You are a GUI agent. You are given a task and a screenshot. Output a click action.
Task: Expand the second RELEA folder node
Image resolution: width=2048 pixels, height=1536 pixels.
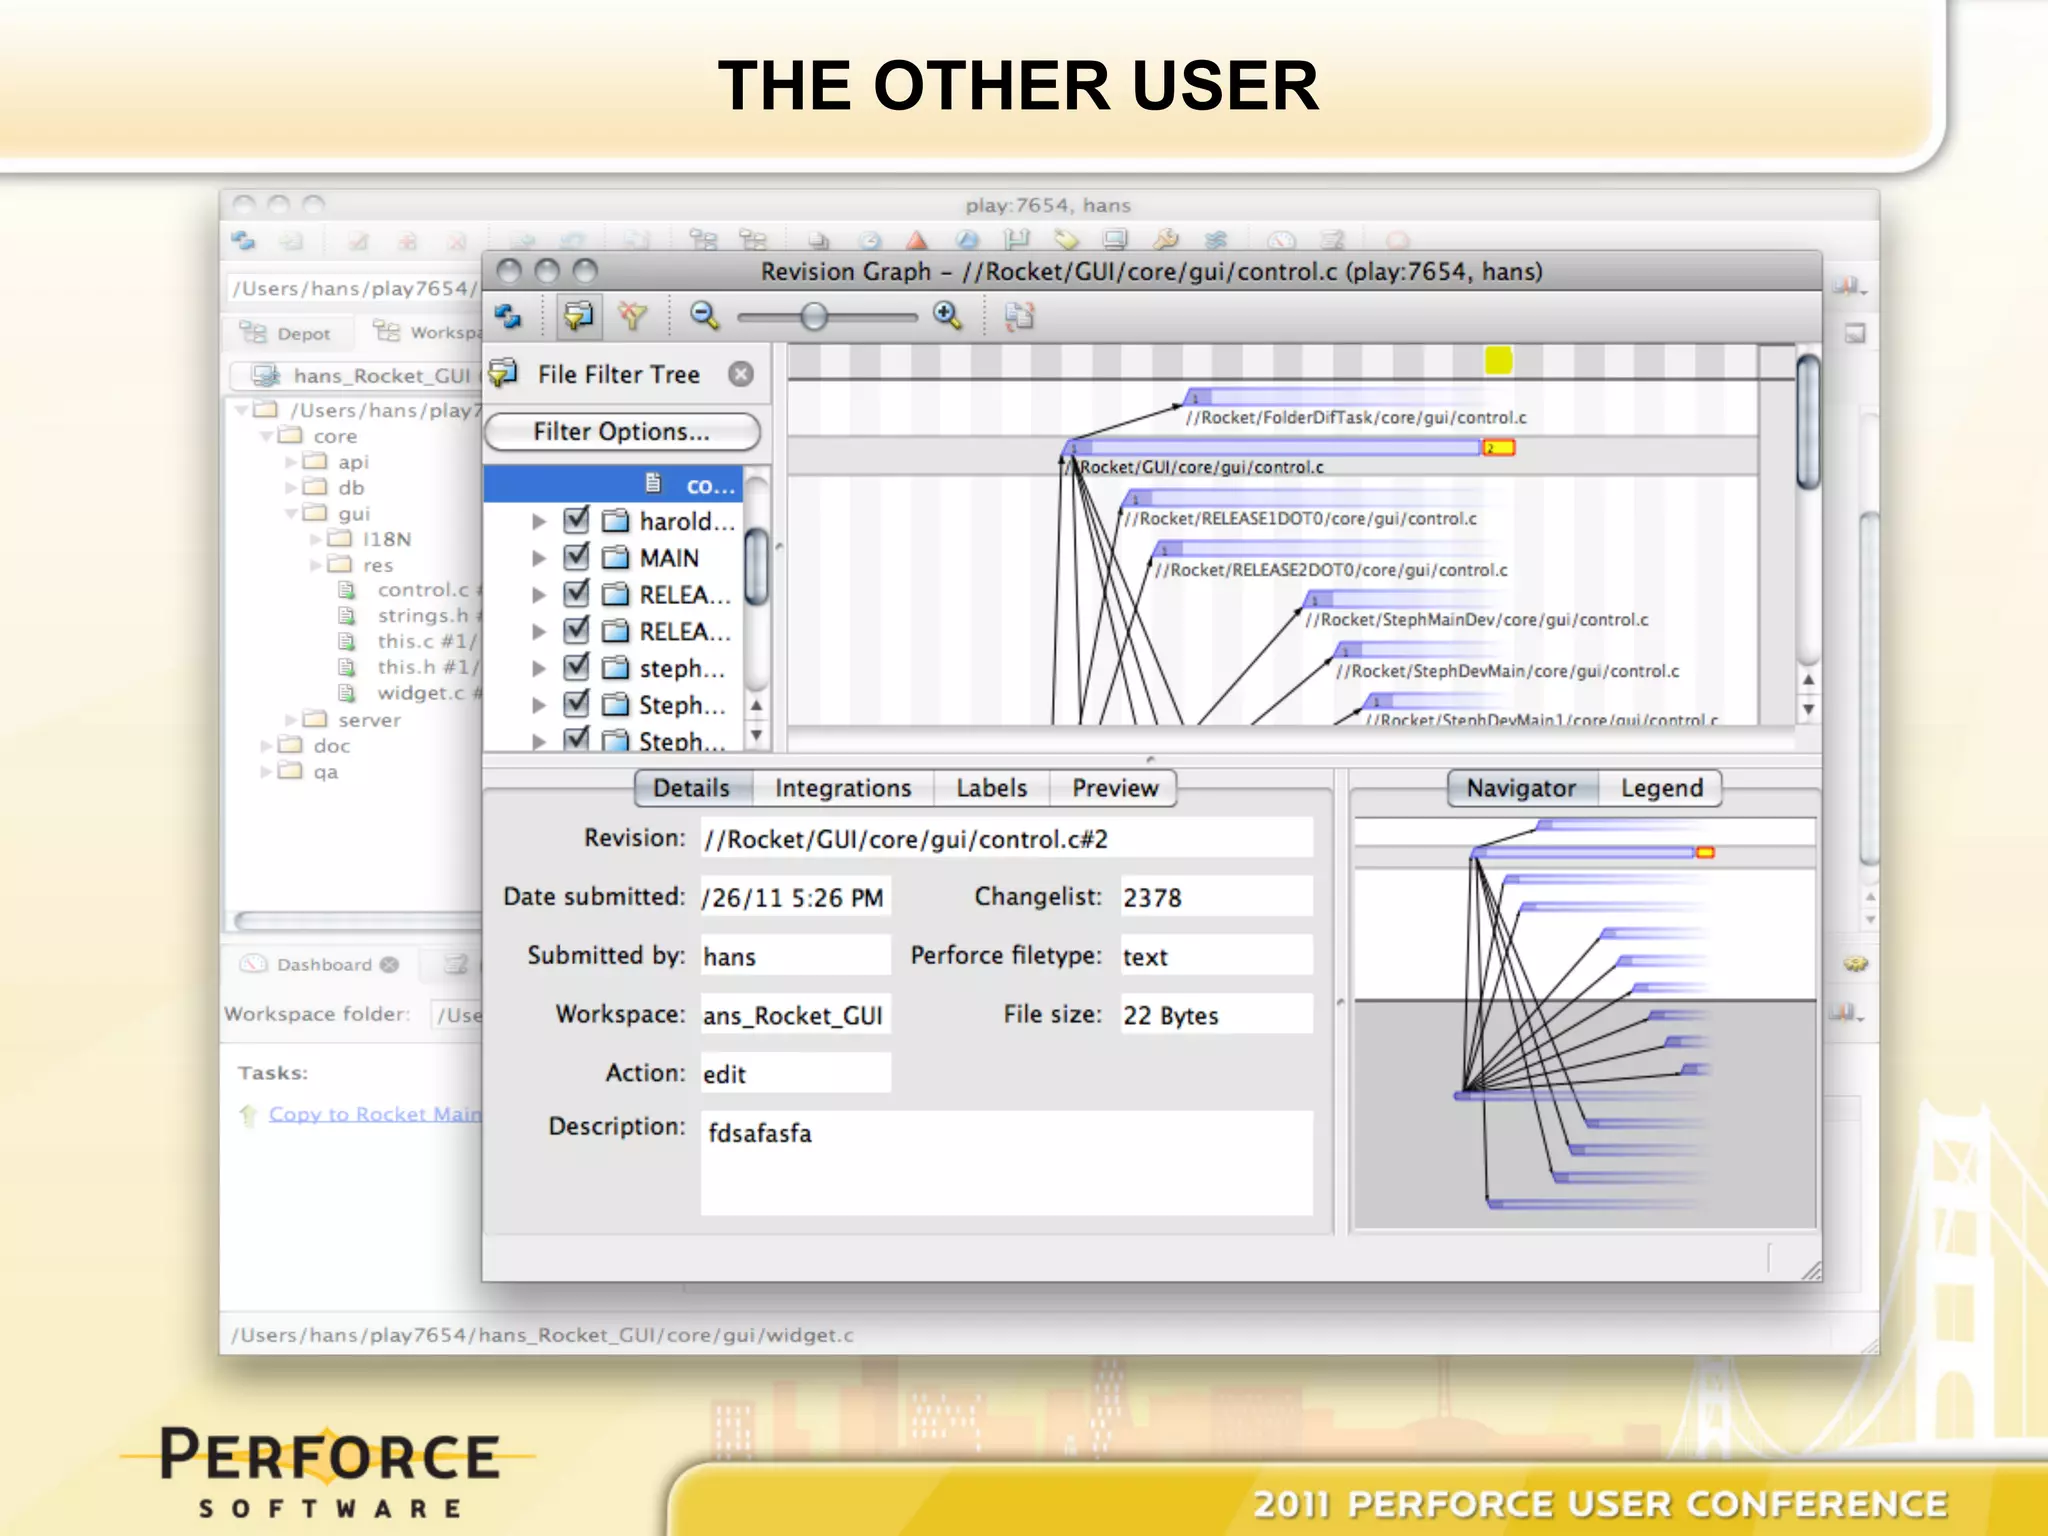[539, 632]
